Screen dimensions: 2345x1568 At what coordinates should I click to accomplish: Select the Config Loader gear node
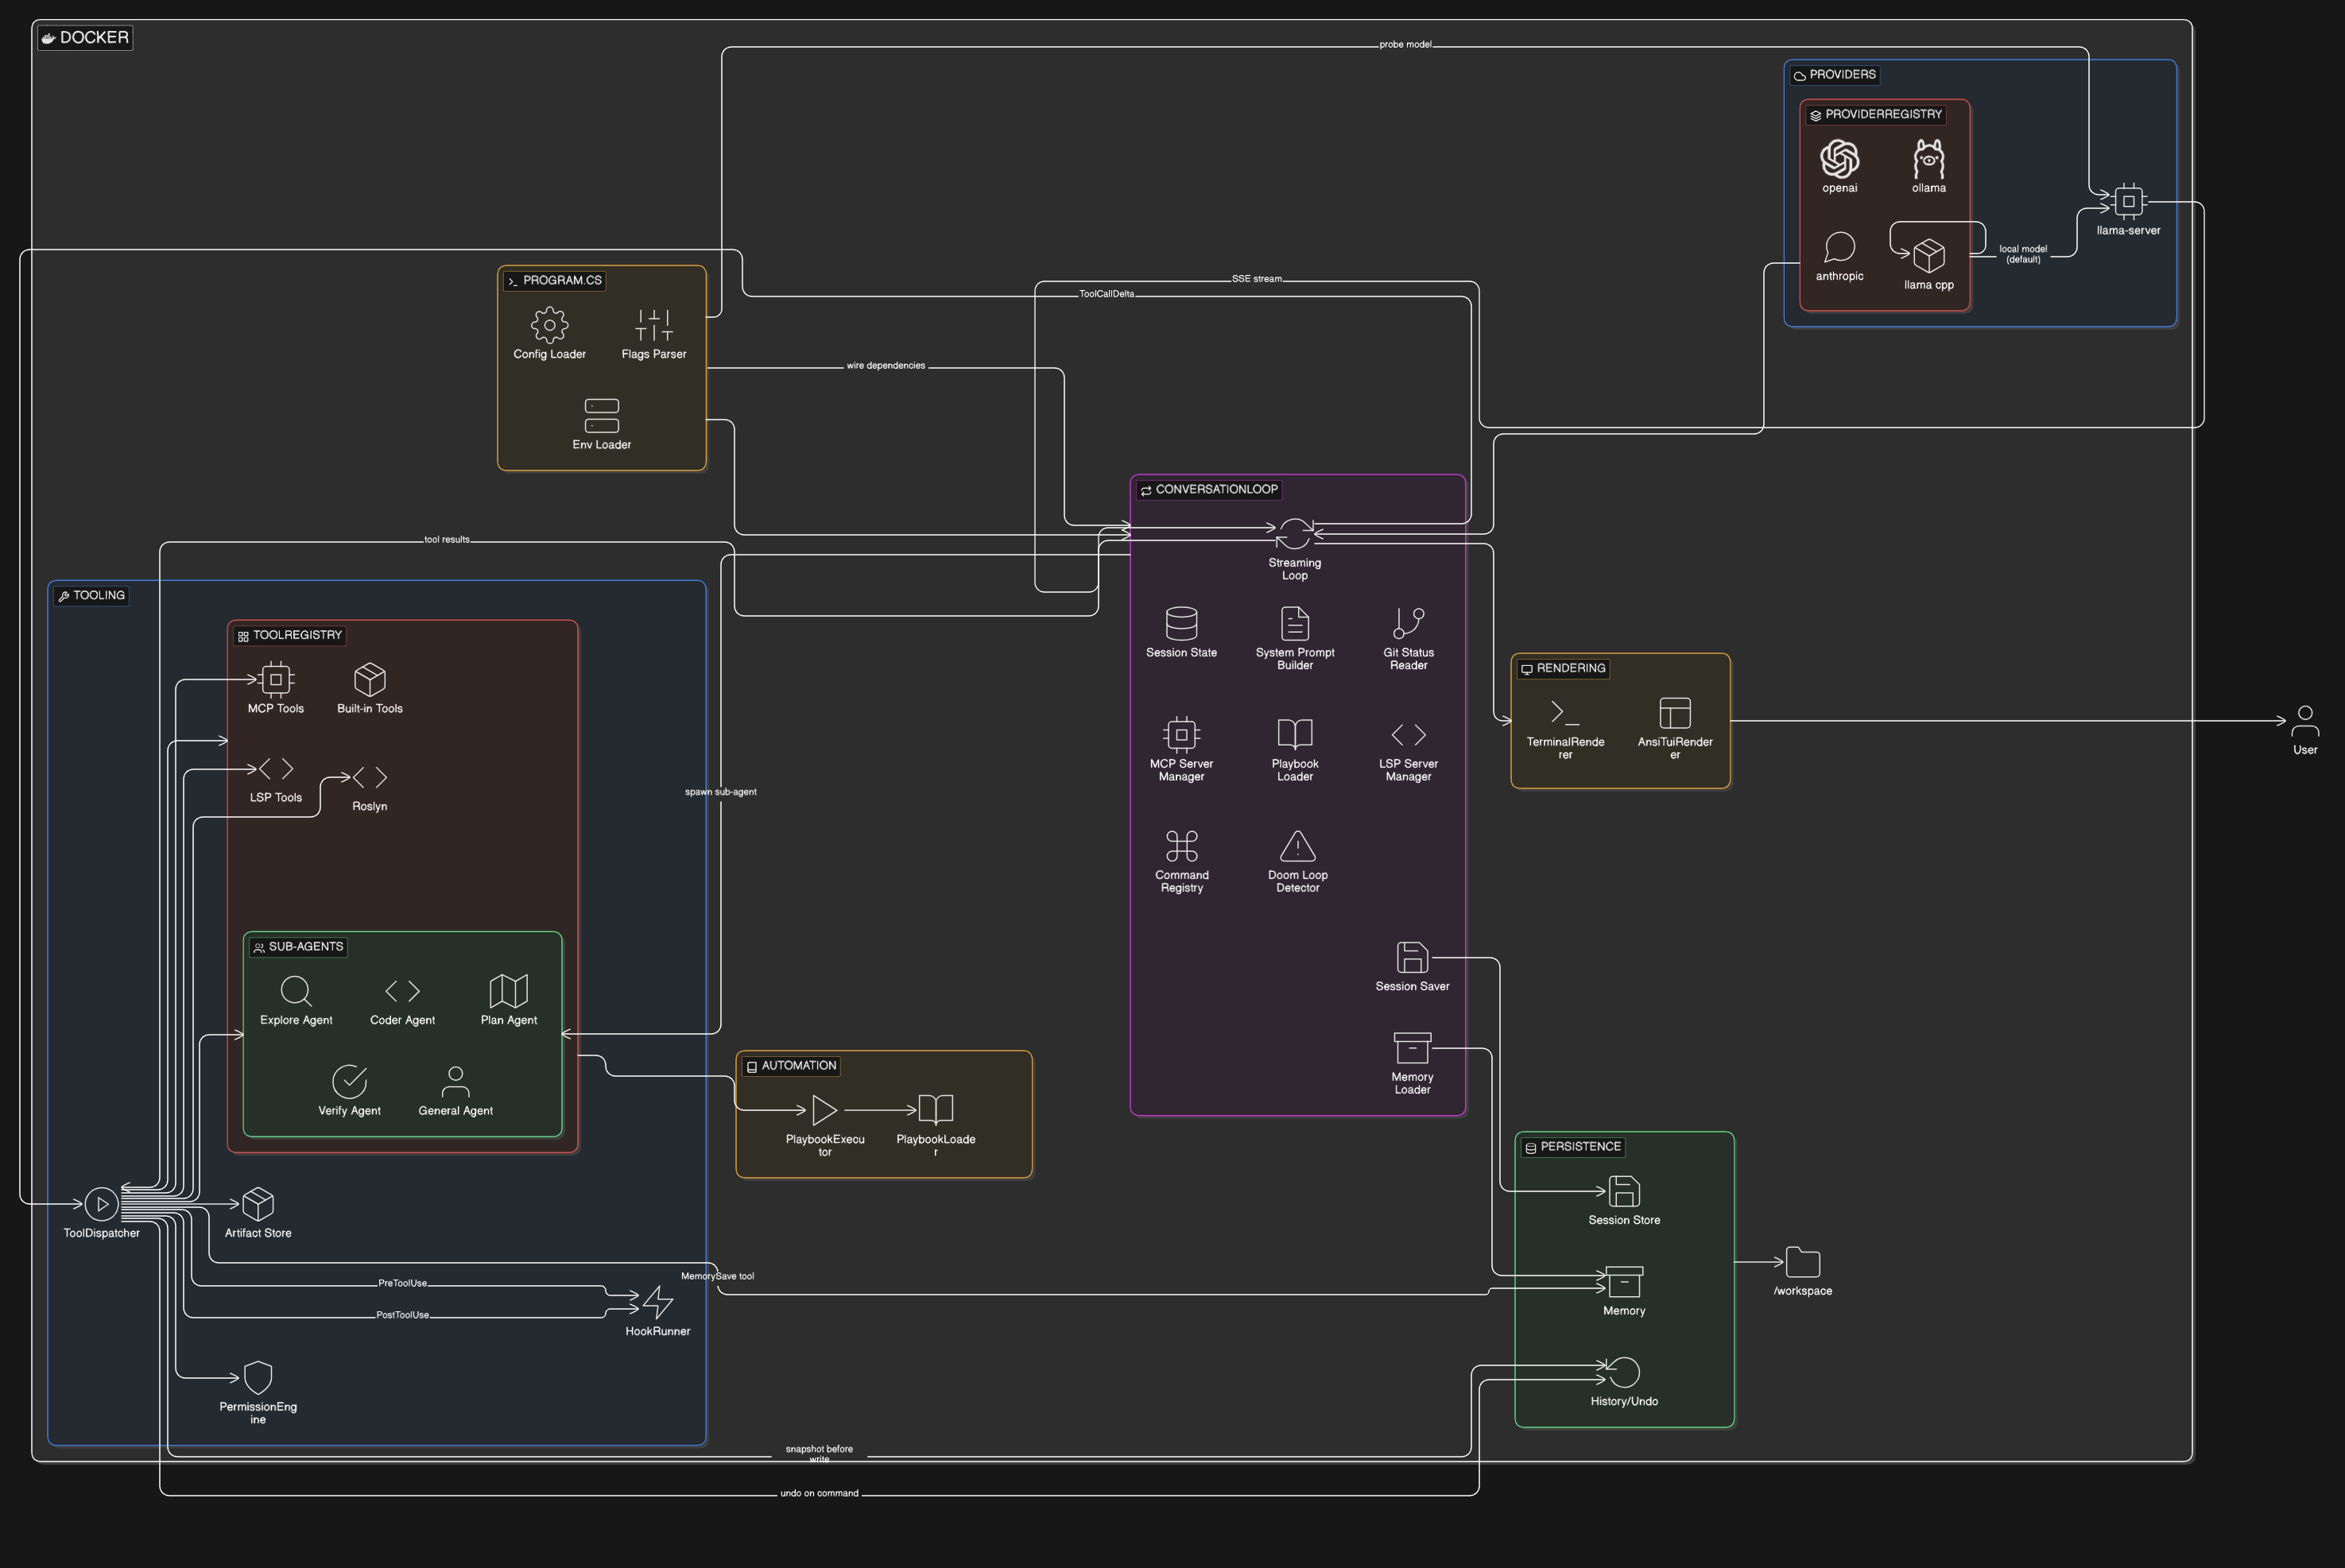[549, 325]
